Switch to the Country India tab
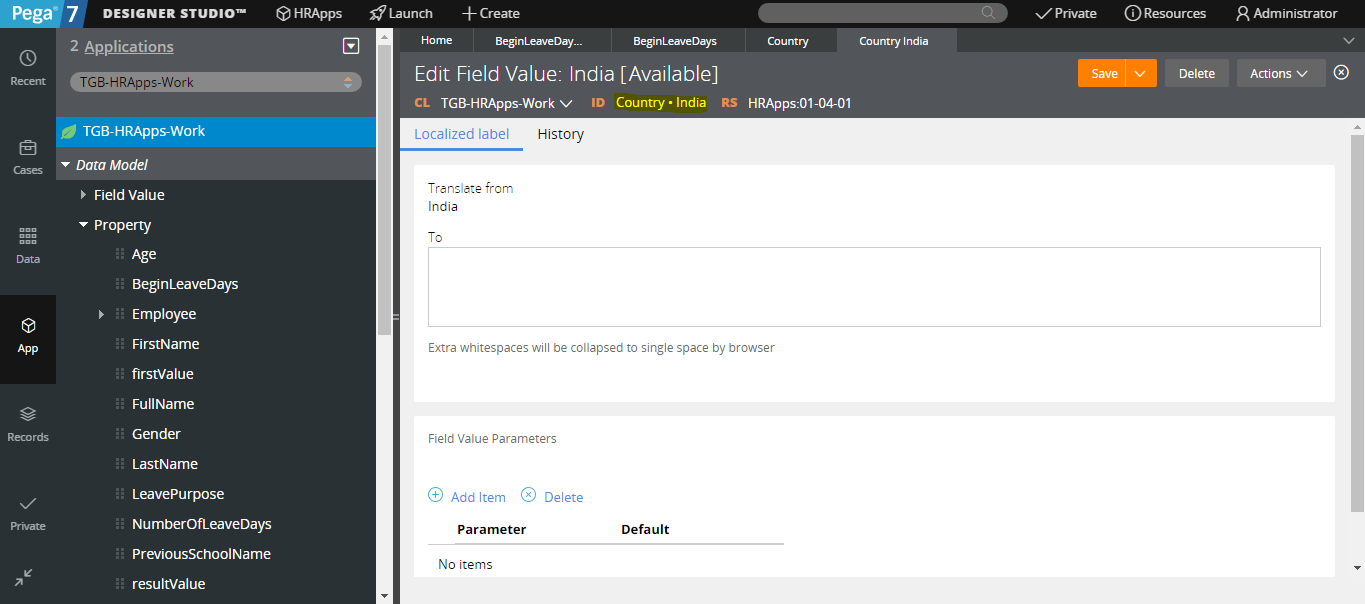The height and width of the screenshot is (604, 1365). pyautogui.click(x=894, y=41)
